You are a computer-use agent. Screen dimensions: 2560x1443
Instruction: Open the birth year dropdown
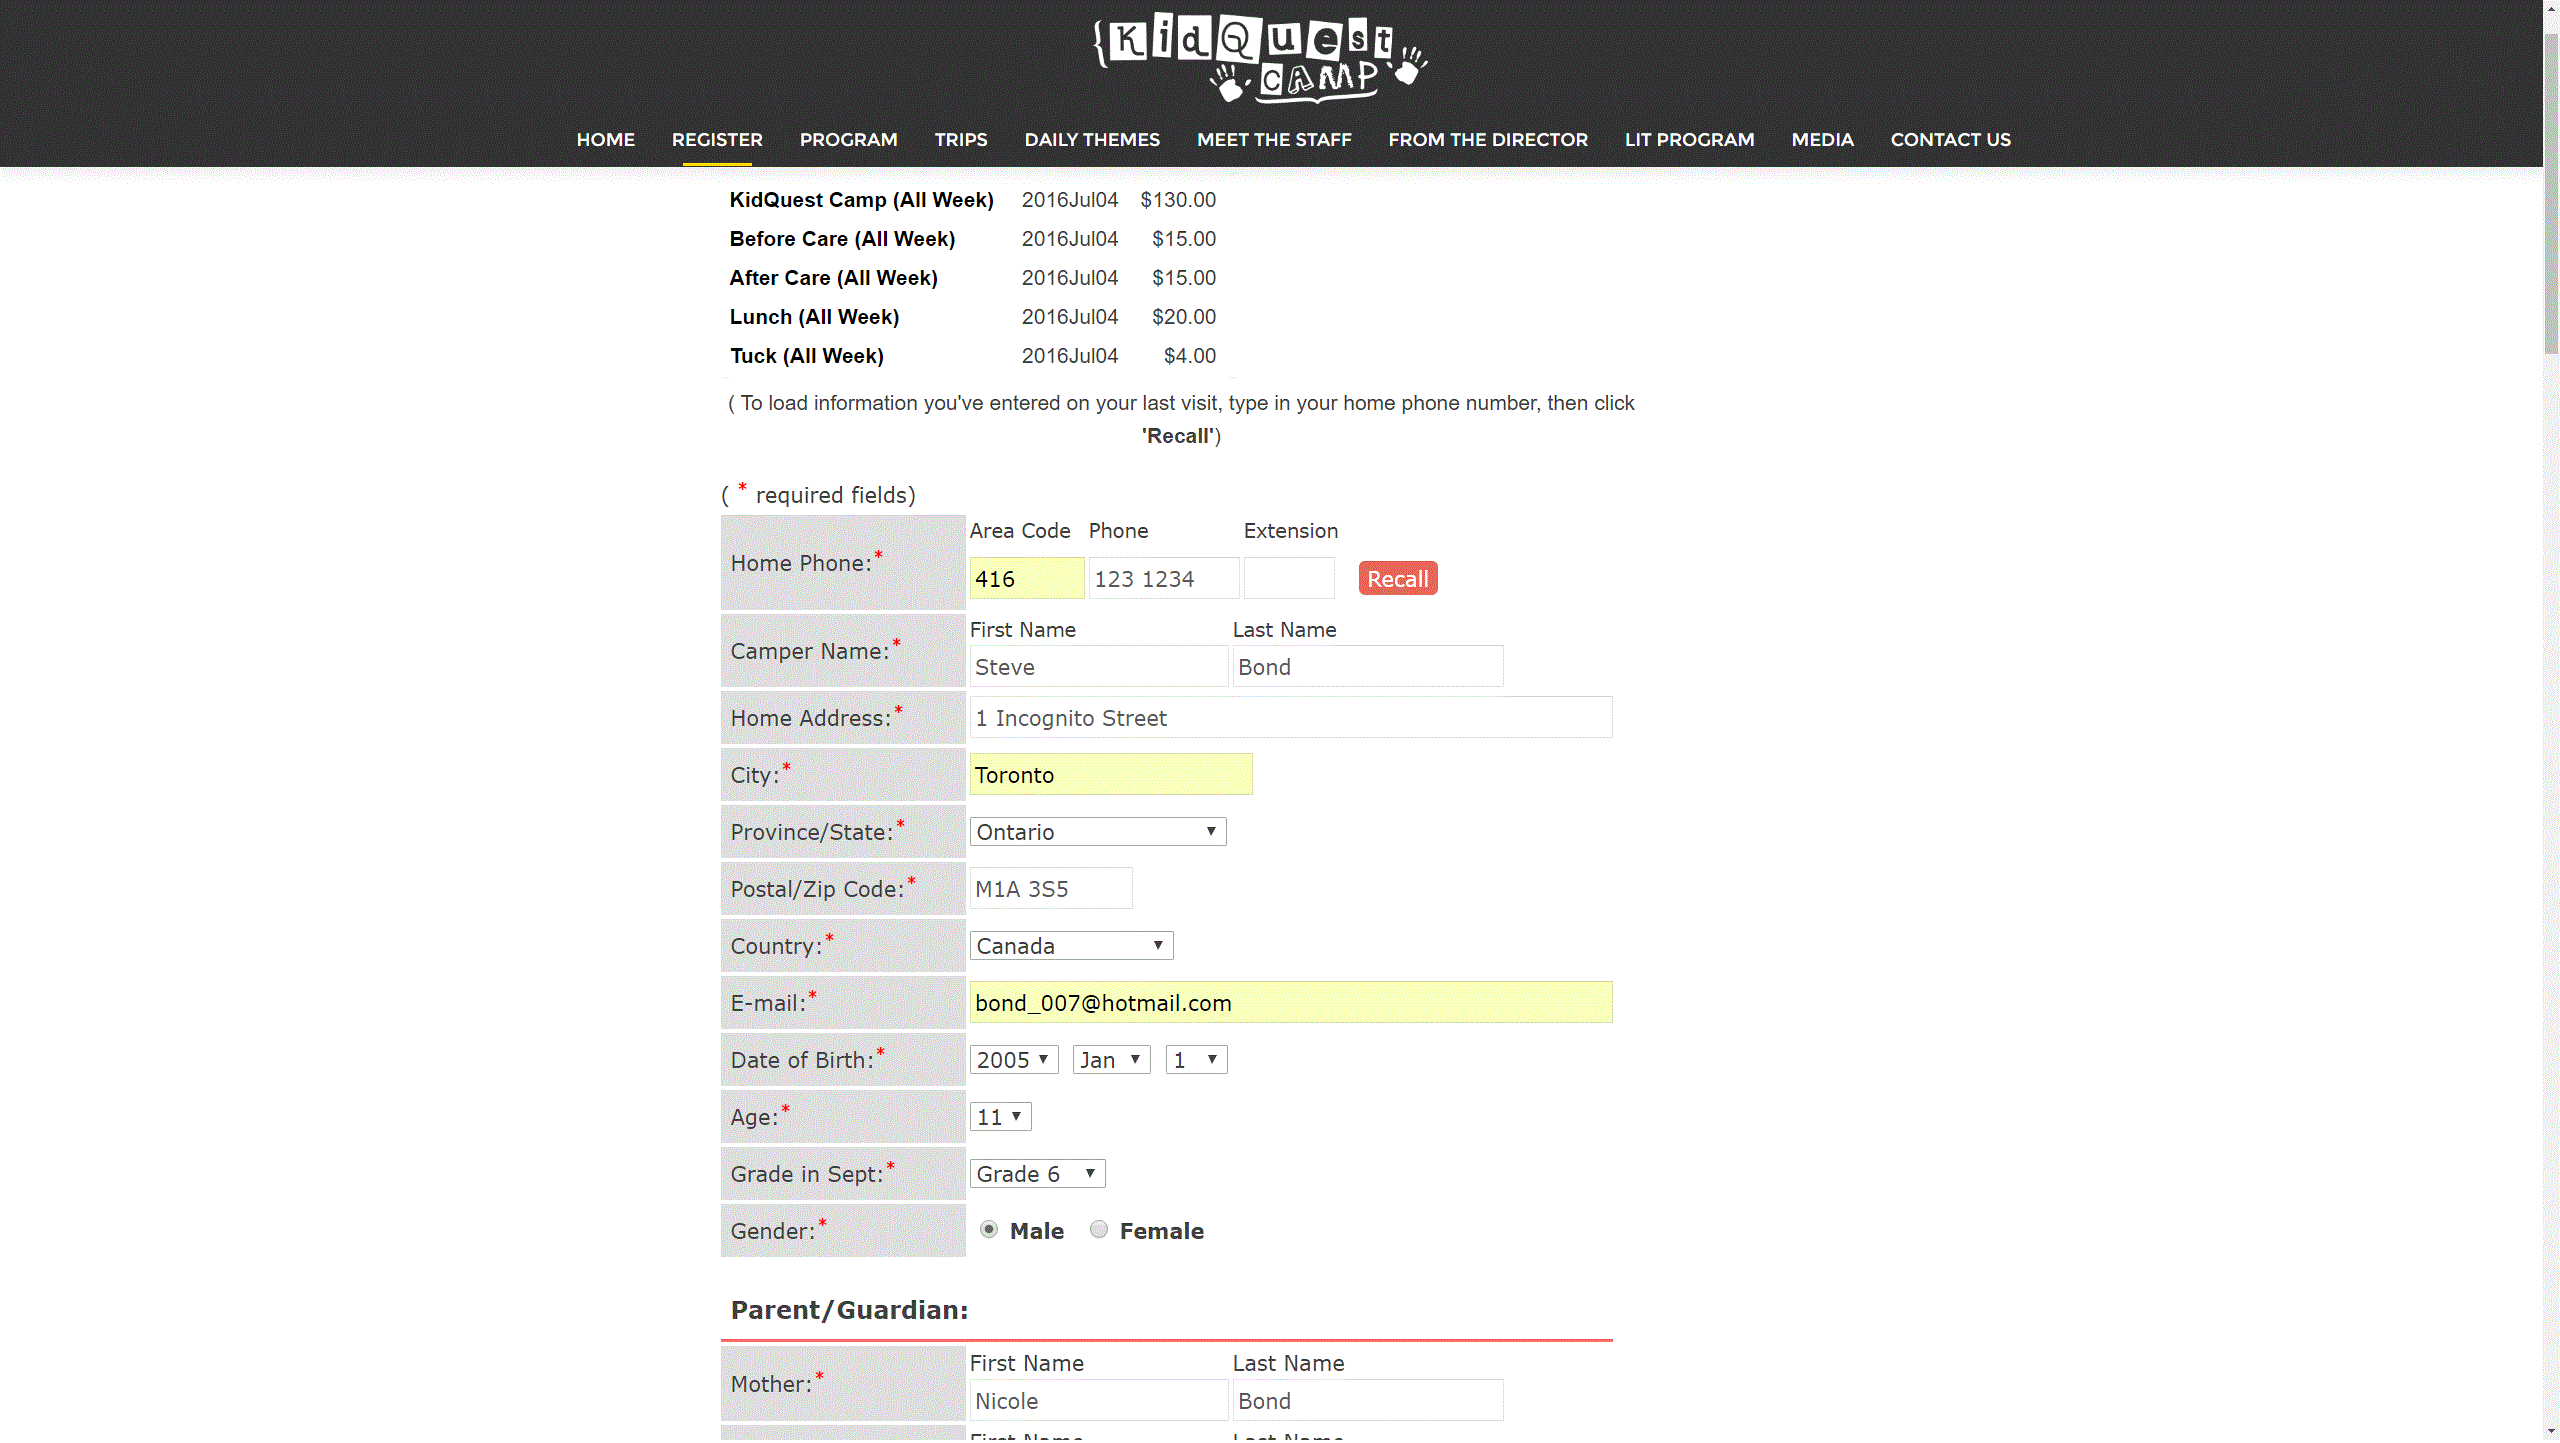[1013, 1059]
